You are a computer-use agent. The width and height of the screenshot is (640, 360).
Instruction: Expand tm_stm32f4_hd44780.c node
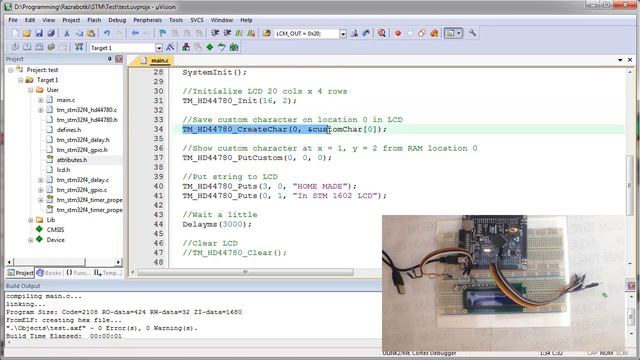point(40,110)
